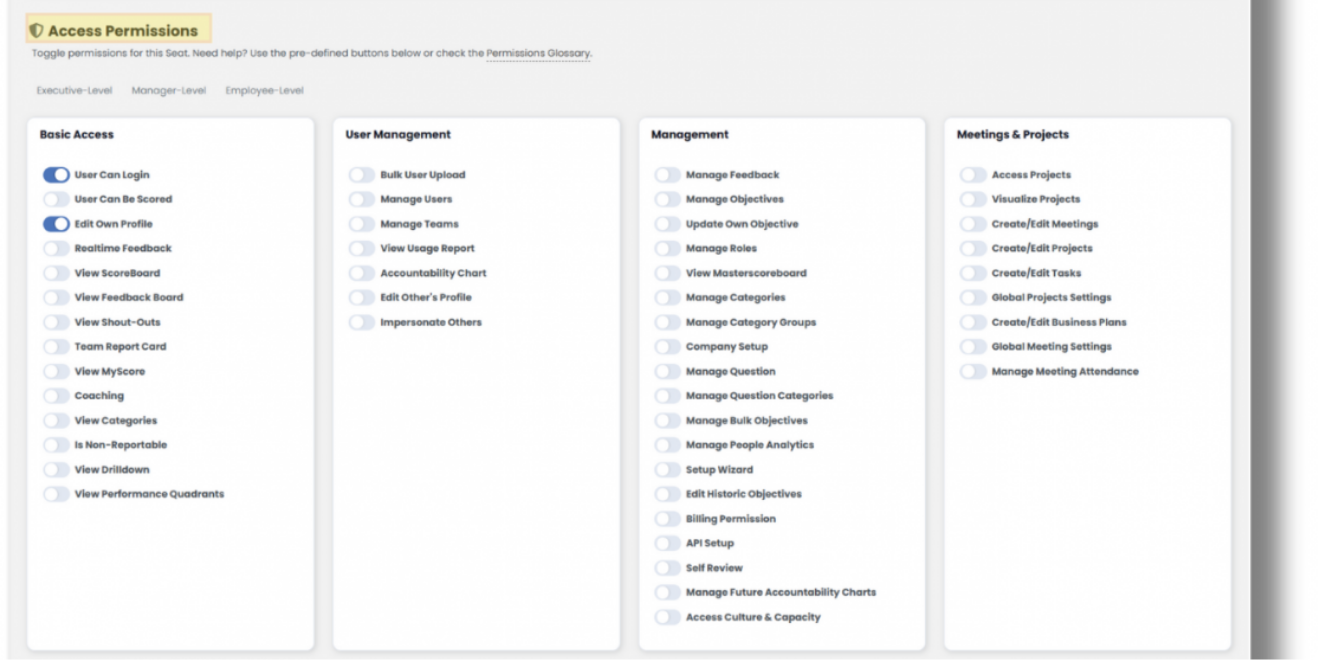
Task: Enable Access Projects toggle
Action: [973, 175]
